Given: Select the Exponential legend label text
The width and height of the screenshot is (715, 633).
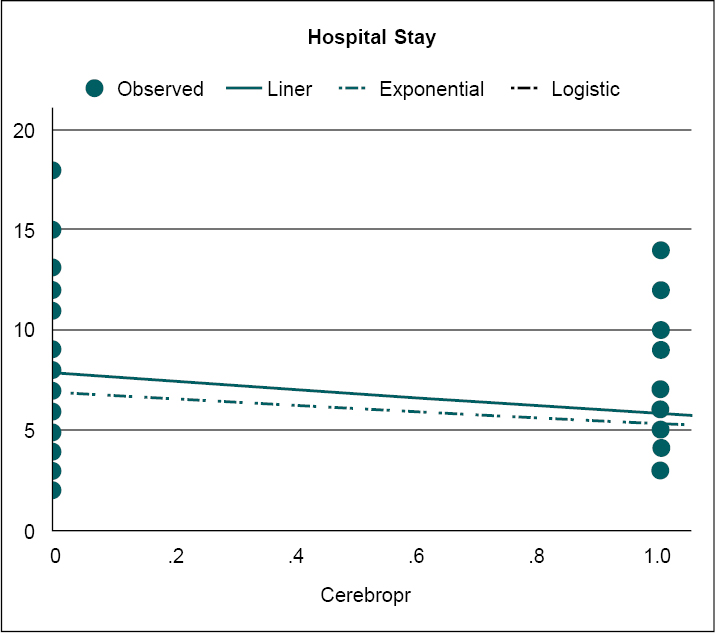Looking at the screenshot, I should (431, 89).
